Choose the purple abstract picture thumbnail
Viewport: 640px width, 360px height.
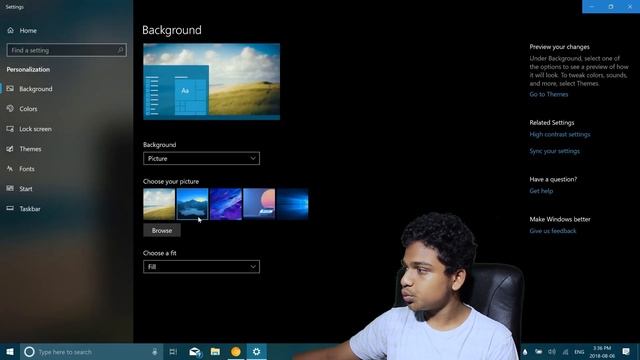coord(226,204)
